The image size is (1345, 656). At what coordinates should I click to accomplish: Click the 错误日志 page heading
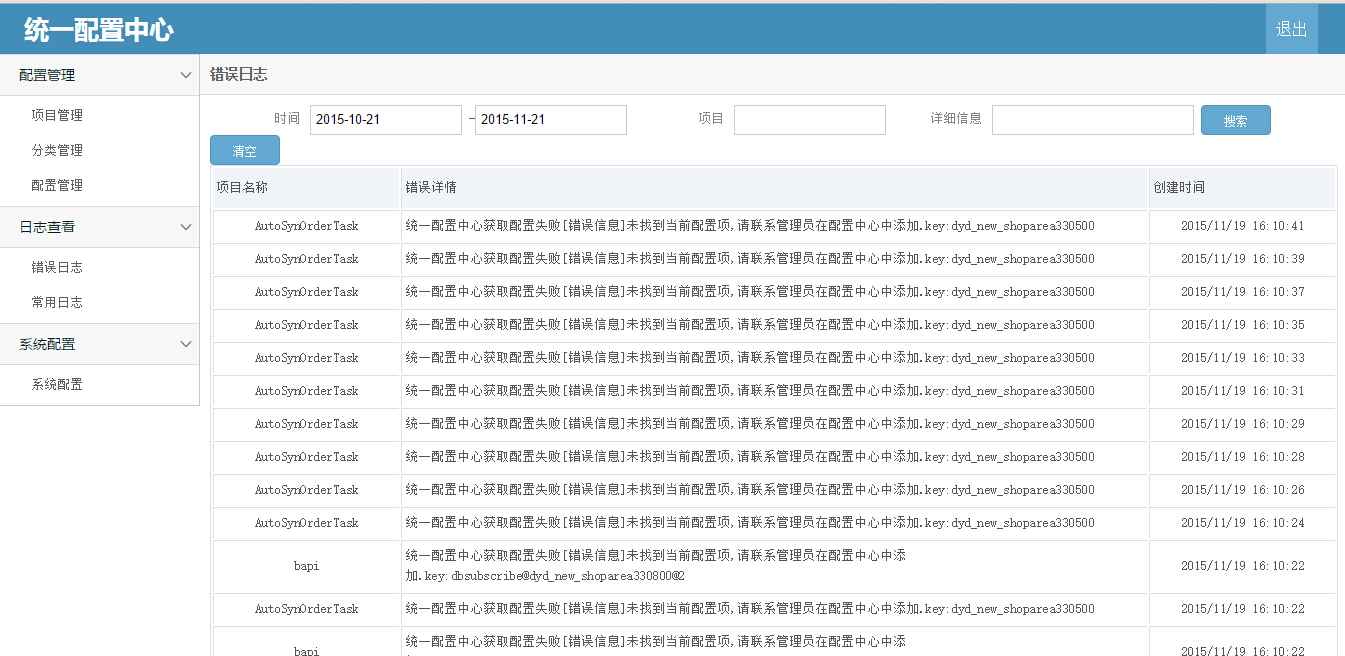pos(238,75)
